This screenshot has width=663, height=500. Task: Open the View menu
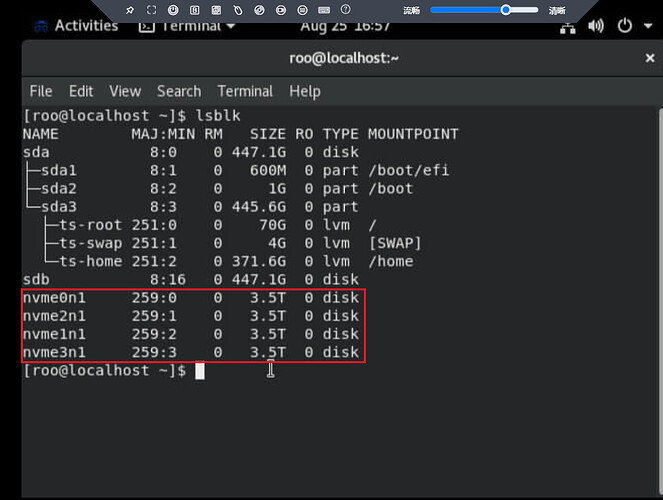click(x=125, y=91)
